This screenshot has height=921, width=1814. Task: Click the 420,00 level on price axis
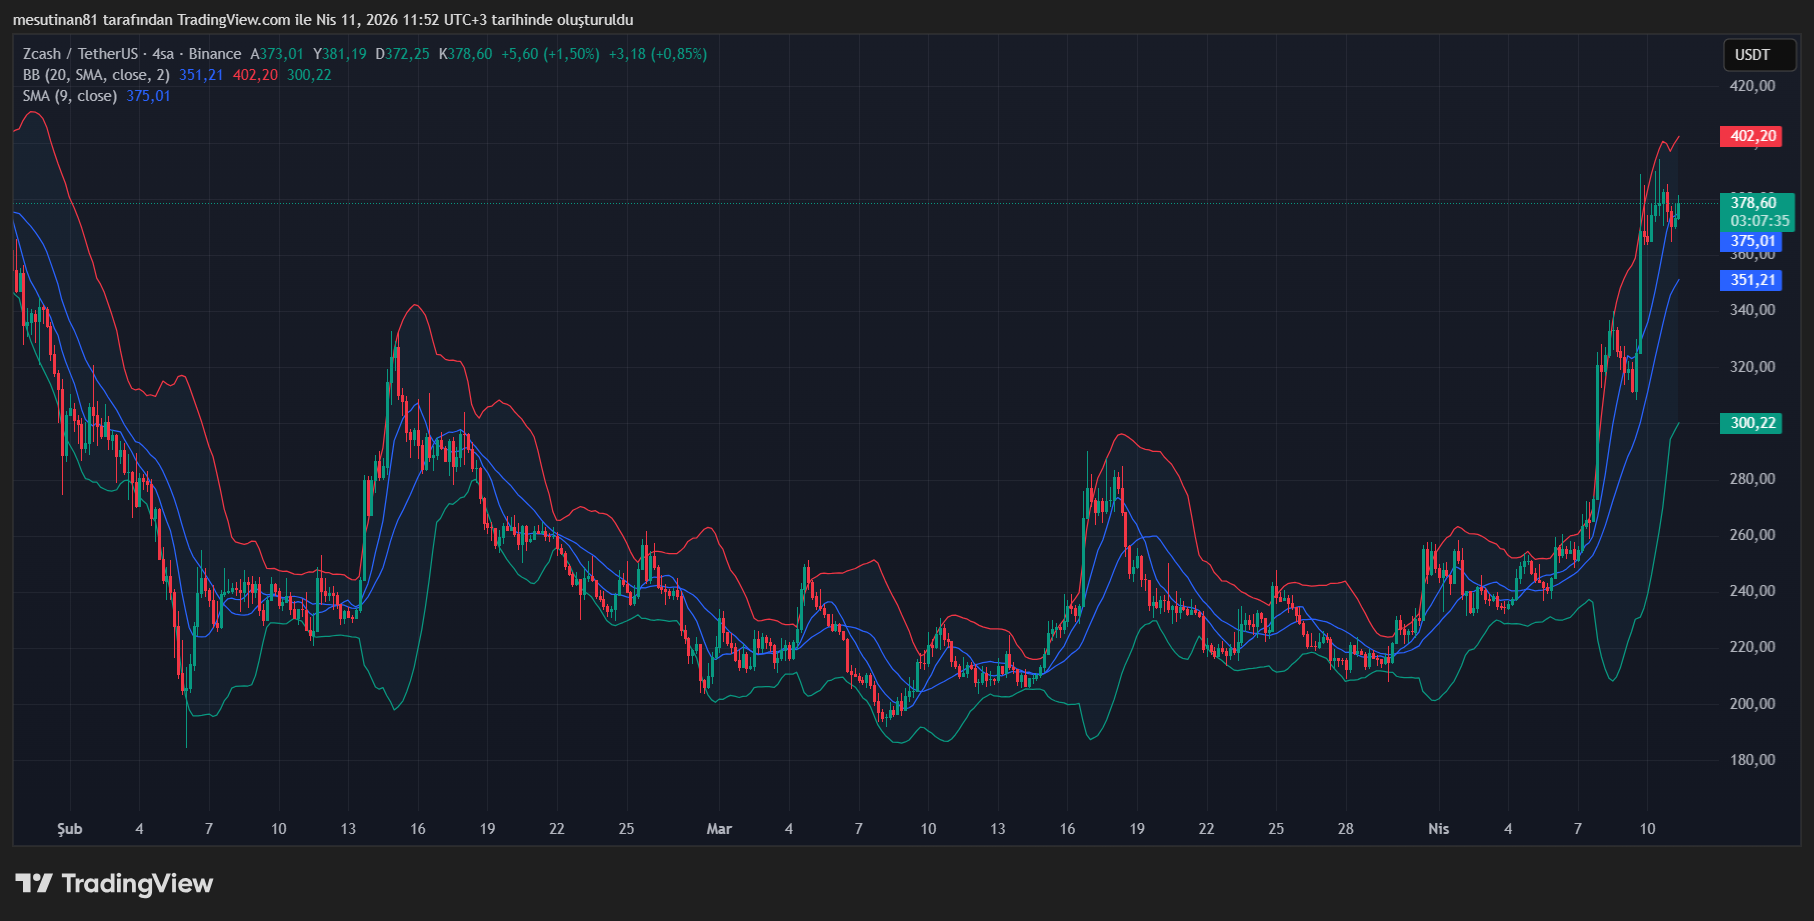1752,86
